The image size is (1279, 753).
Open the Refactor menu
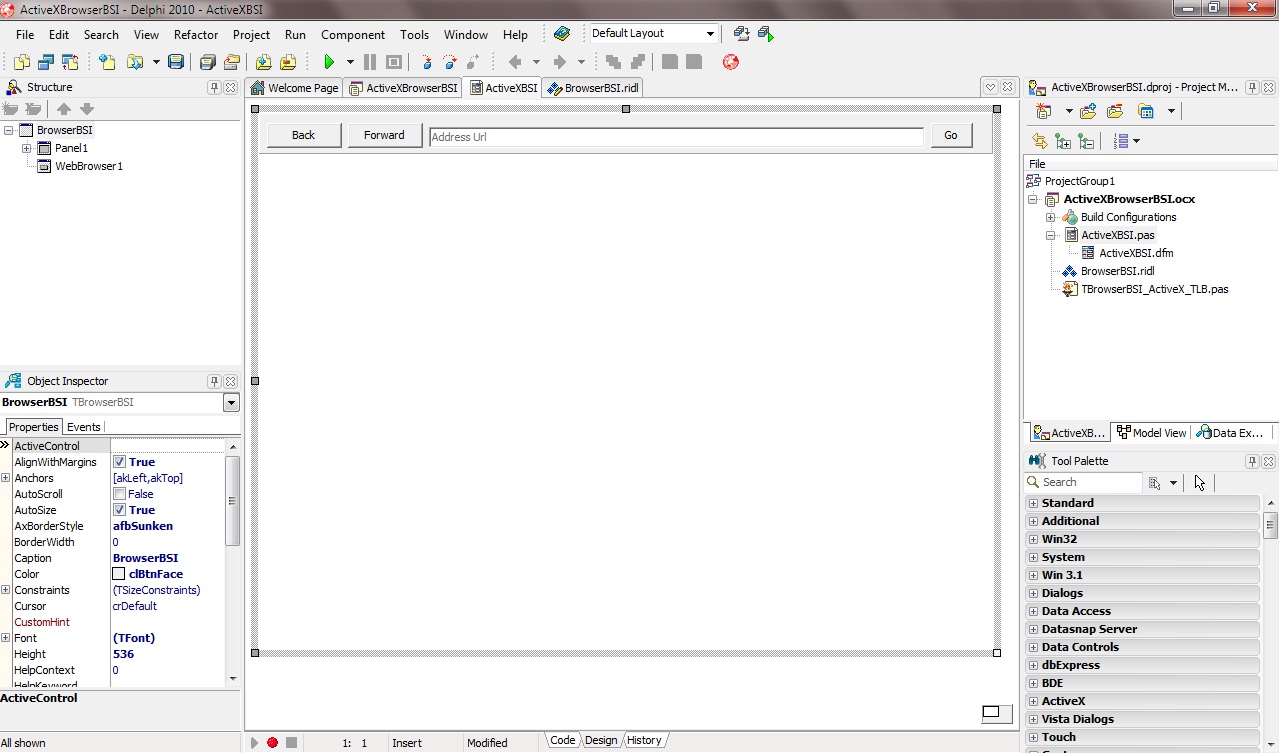[x=196, y=34]
